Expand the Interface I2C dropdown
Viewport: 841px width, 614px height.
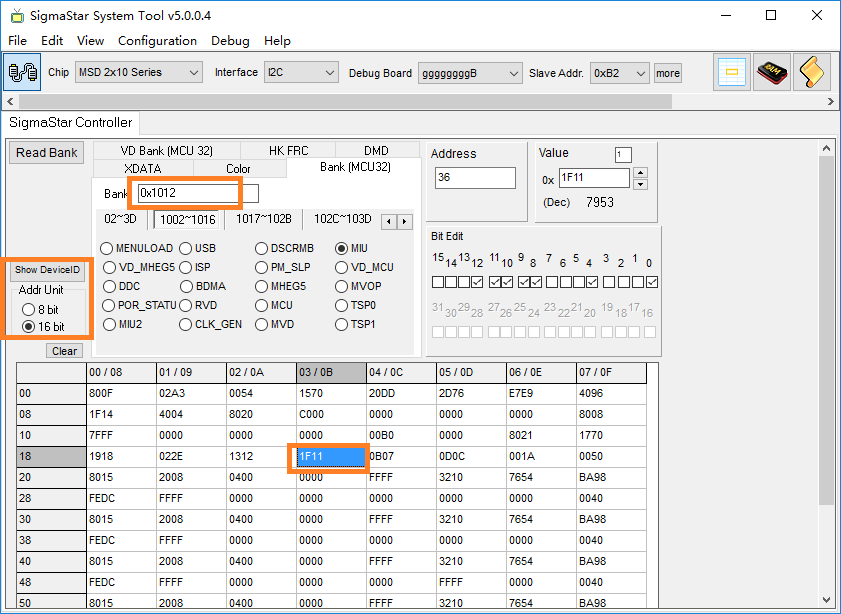[301, 73]
